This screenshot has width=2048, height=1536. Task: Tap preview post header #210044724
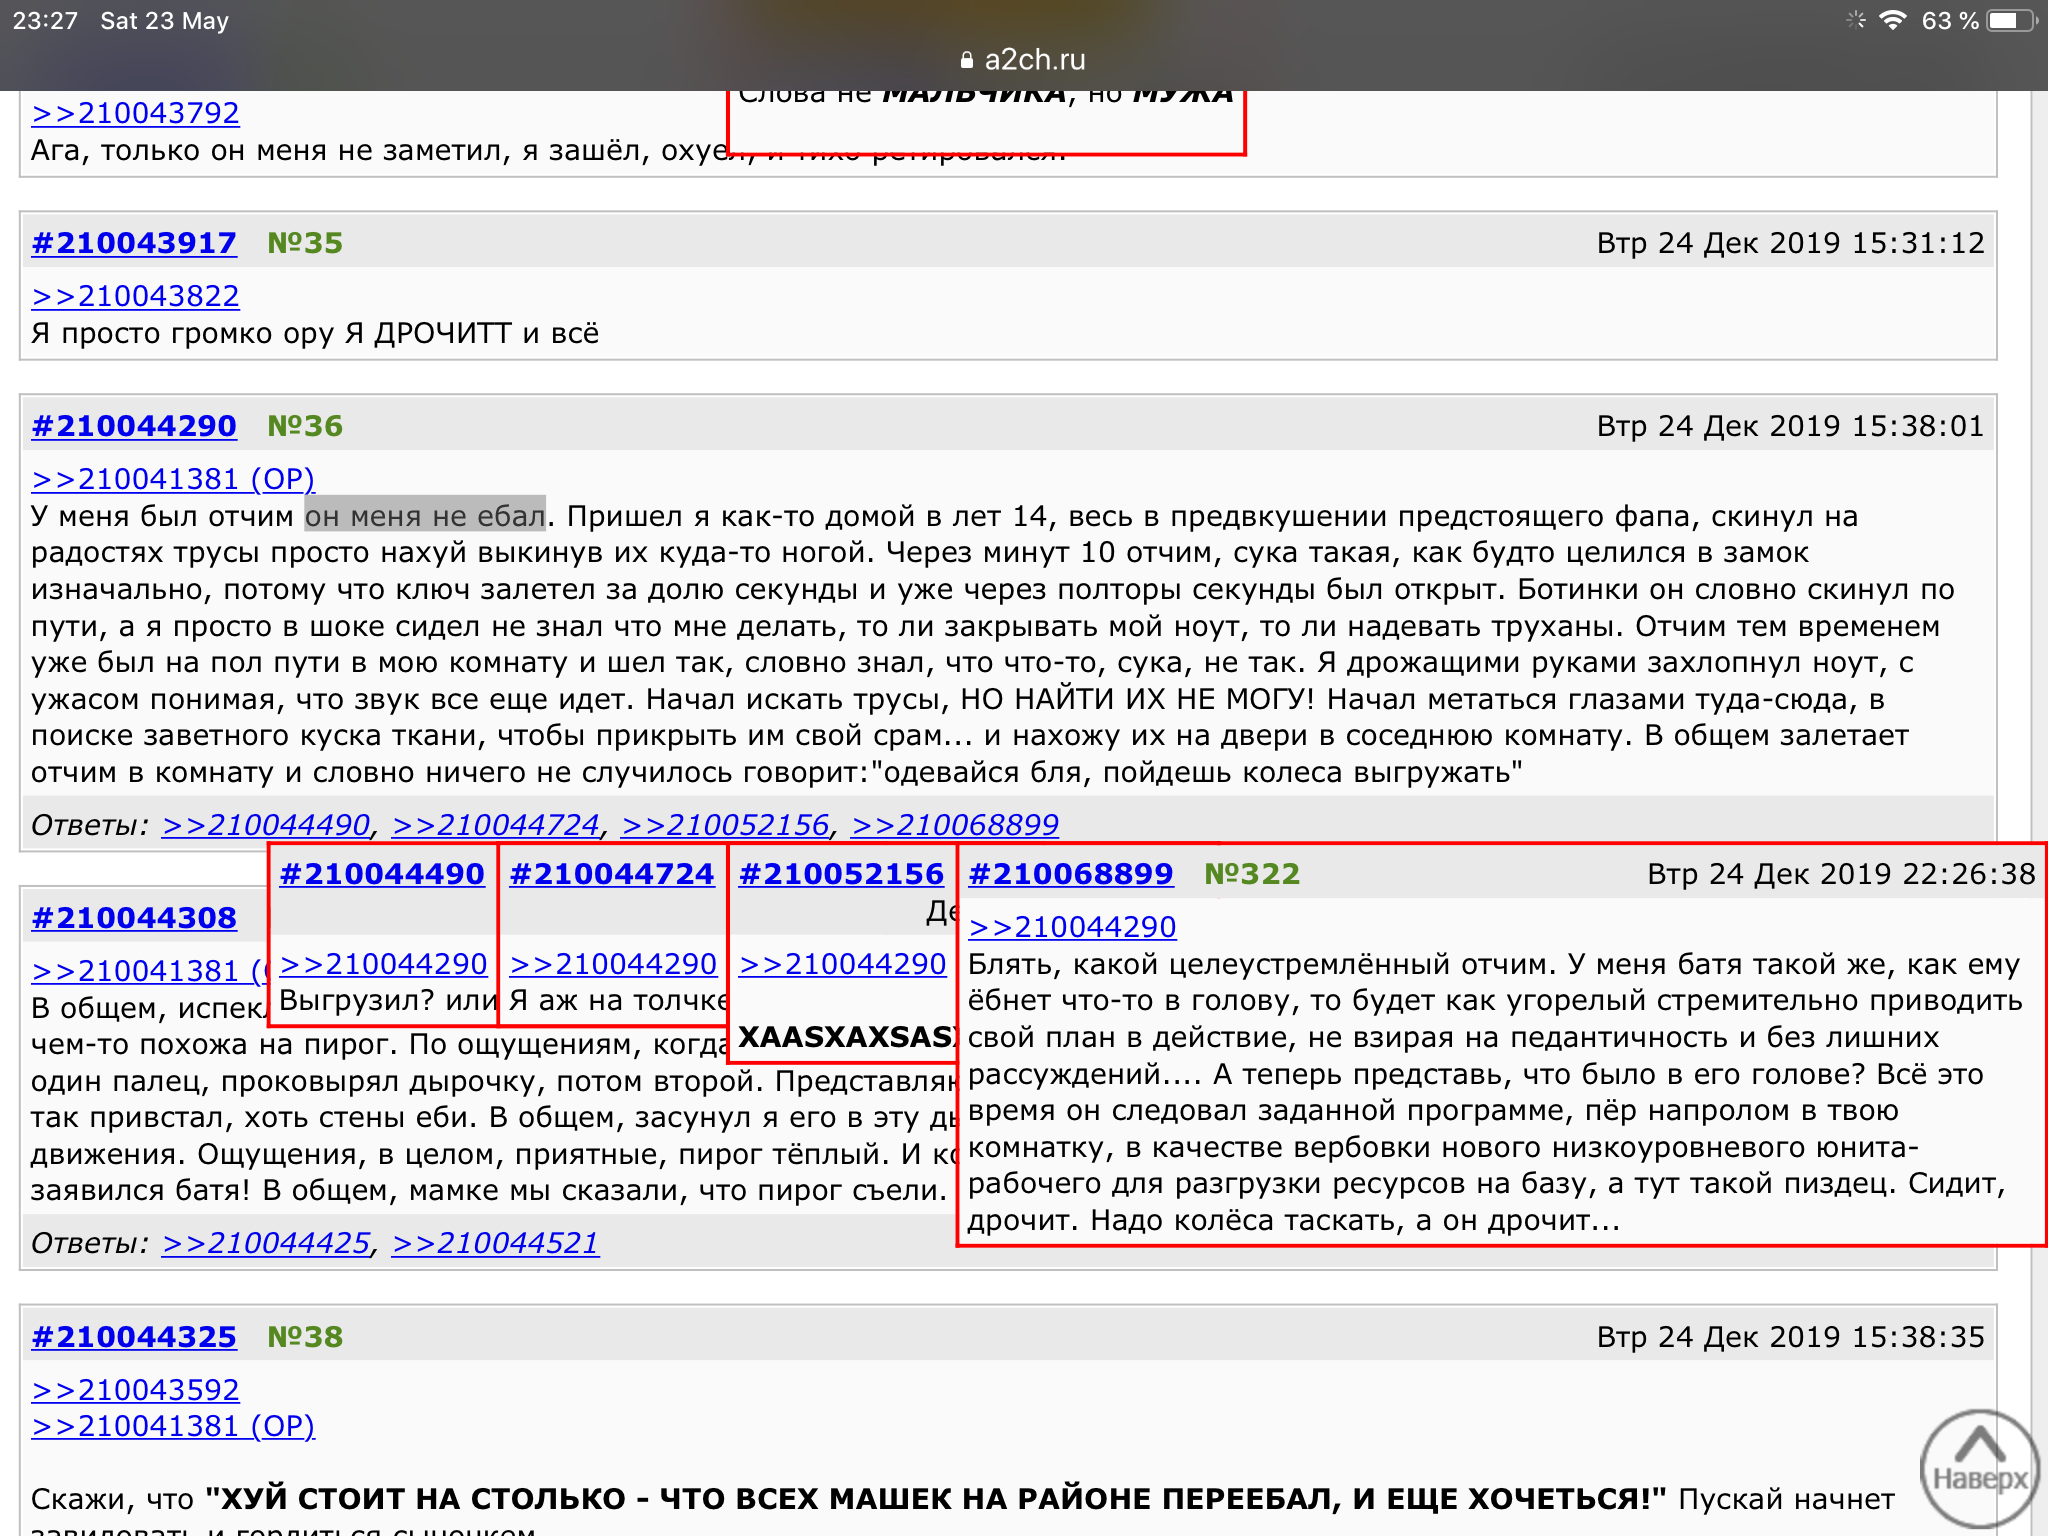[x=612, y=874]
